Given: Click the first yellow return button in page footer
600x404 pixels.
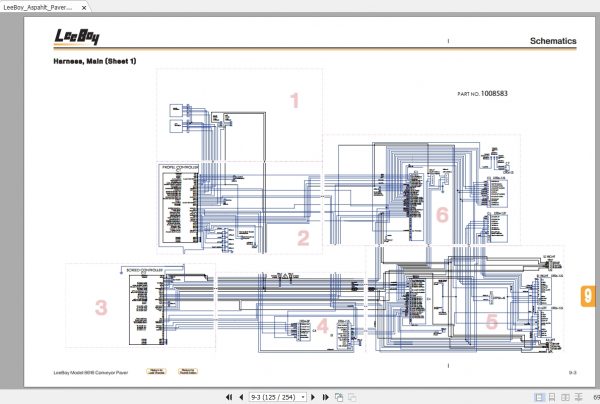Looking at the screenshot, I should [x=157, y=371].
